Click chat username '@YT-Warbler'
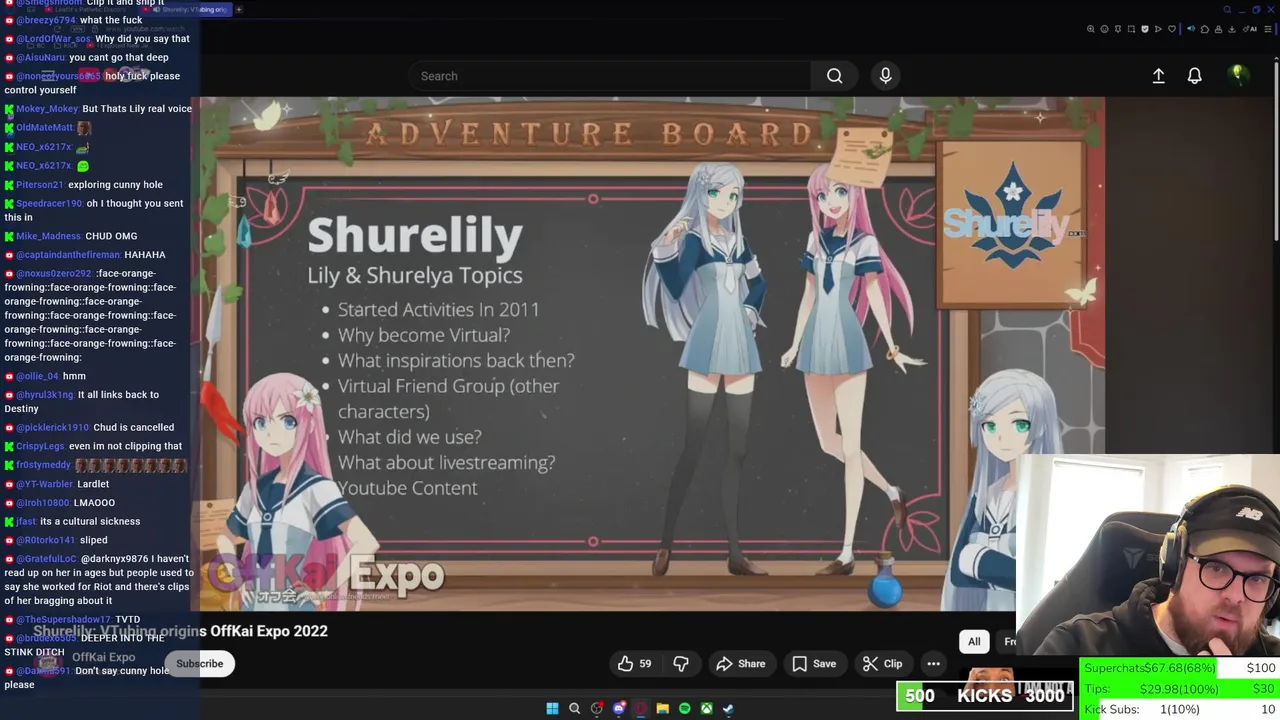The image size is (1280, 720). coord(45,483)
